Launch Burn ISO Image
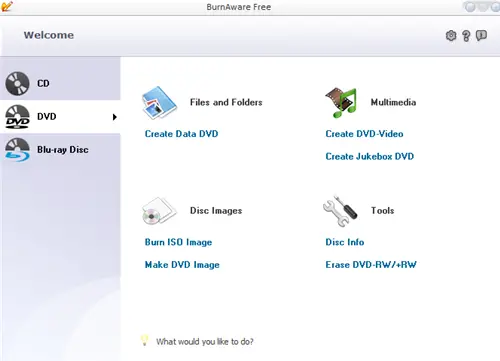 click(x=178, y=242)
